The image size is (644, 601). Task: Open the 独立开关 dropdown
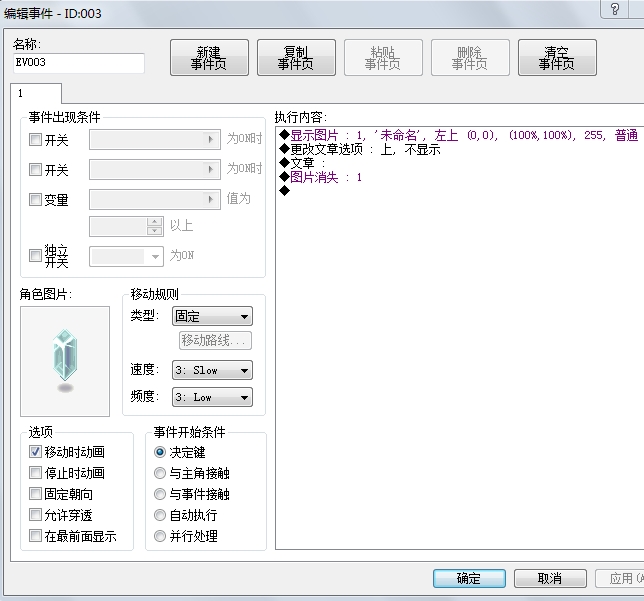pos(126,256)
